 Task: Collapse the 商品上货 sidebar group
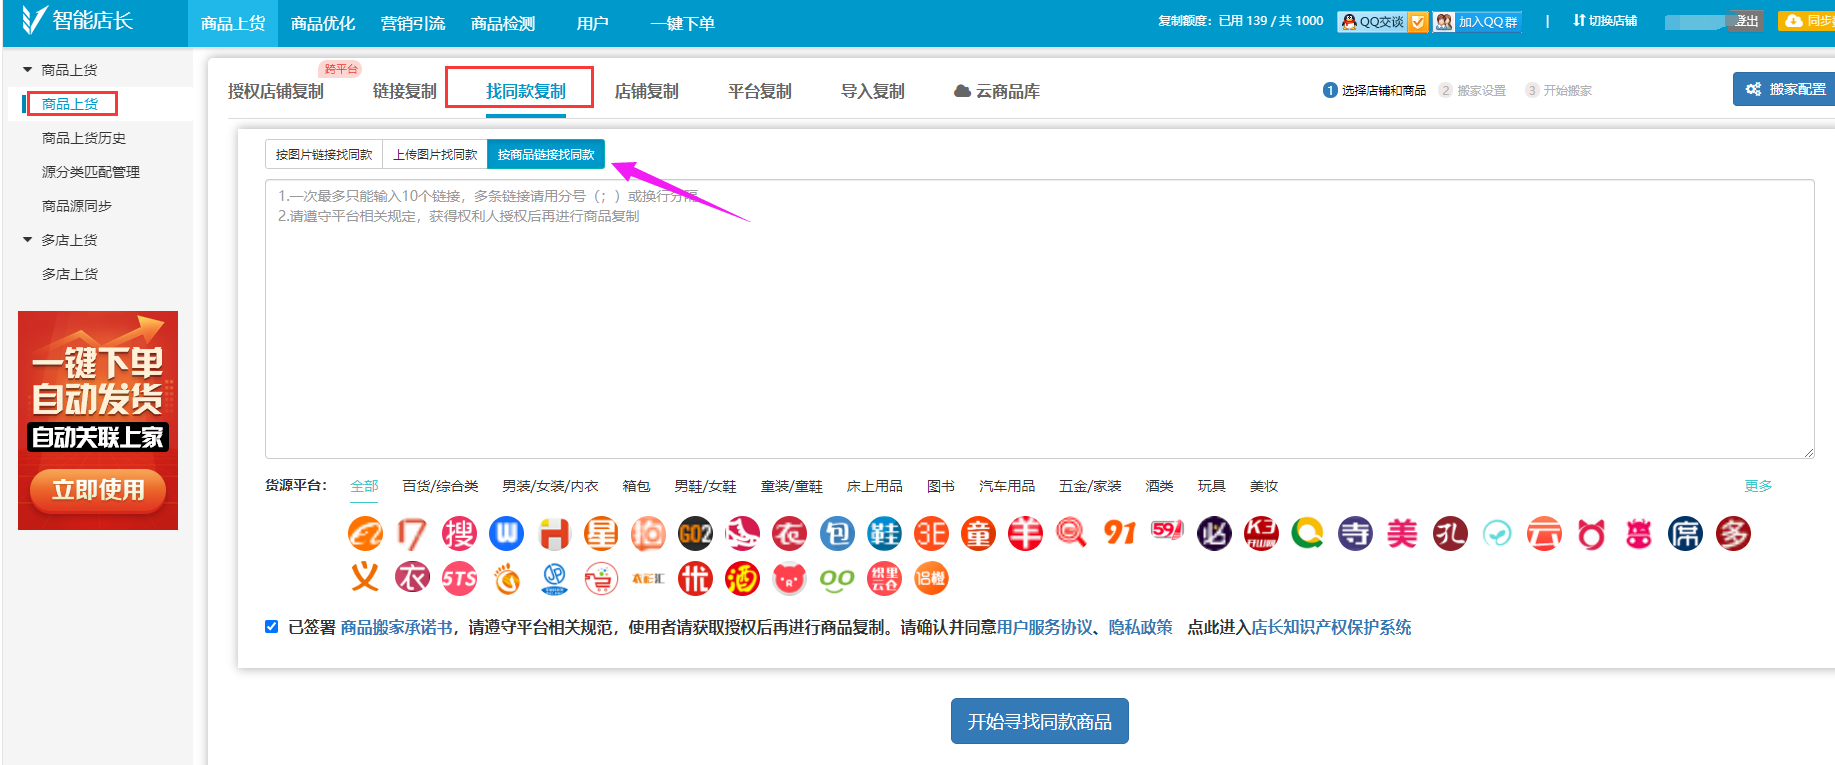coord(28,70)
